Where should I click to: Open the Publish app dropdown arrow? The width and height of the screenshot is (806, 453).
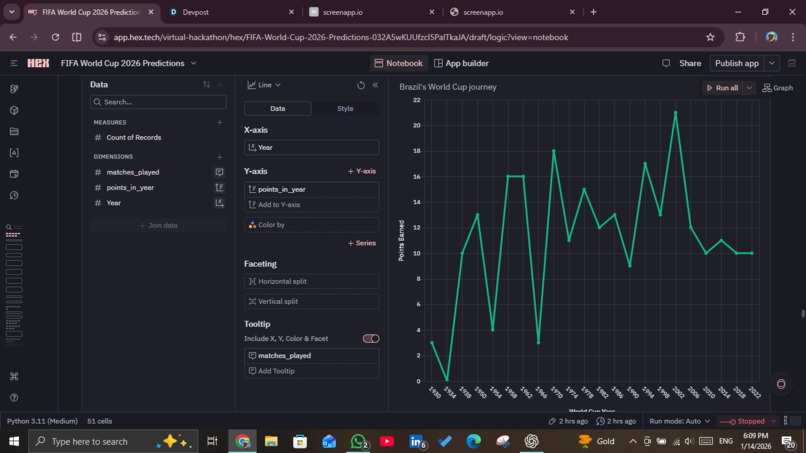pos(772,63)
